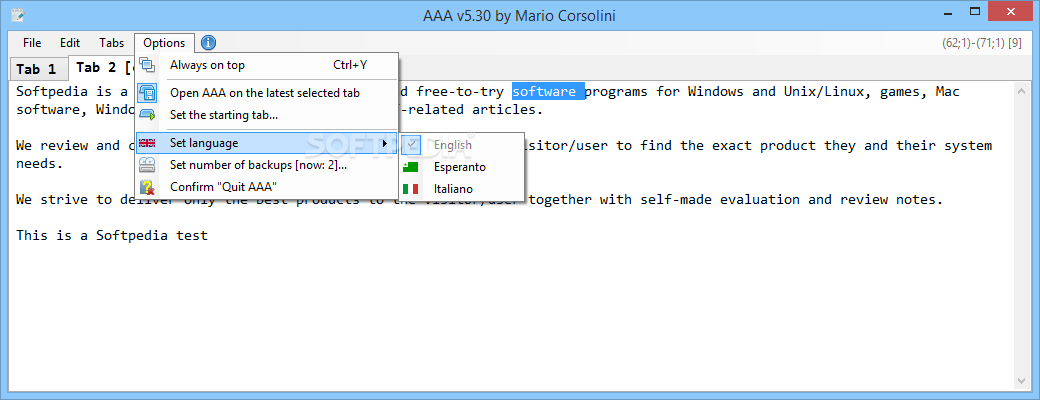The image size is (1040, 400).
Task: Expand the Set language submenu arrow
Action: coord(385,143)
